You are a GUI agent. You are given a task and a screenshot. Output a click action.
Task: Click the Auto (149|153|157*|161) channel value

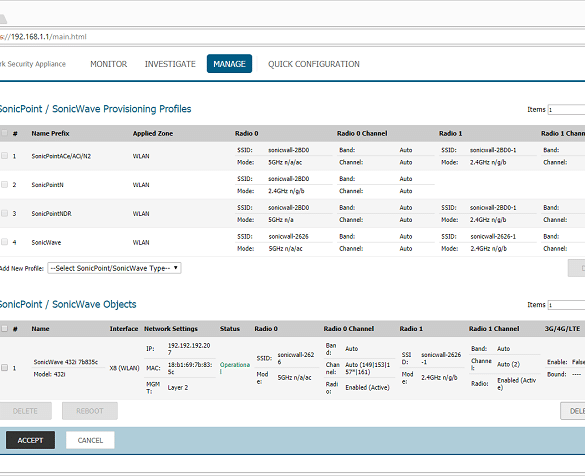point(367,368)
